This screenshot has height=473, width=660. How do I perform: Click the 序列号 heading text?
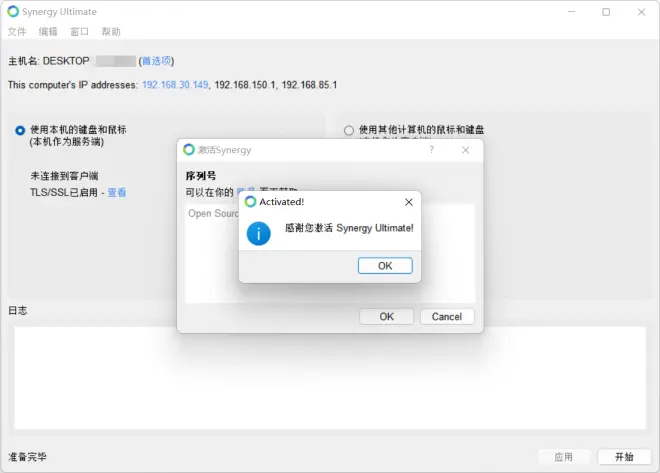coord(201,176)
